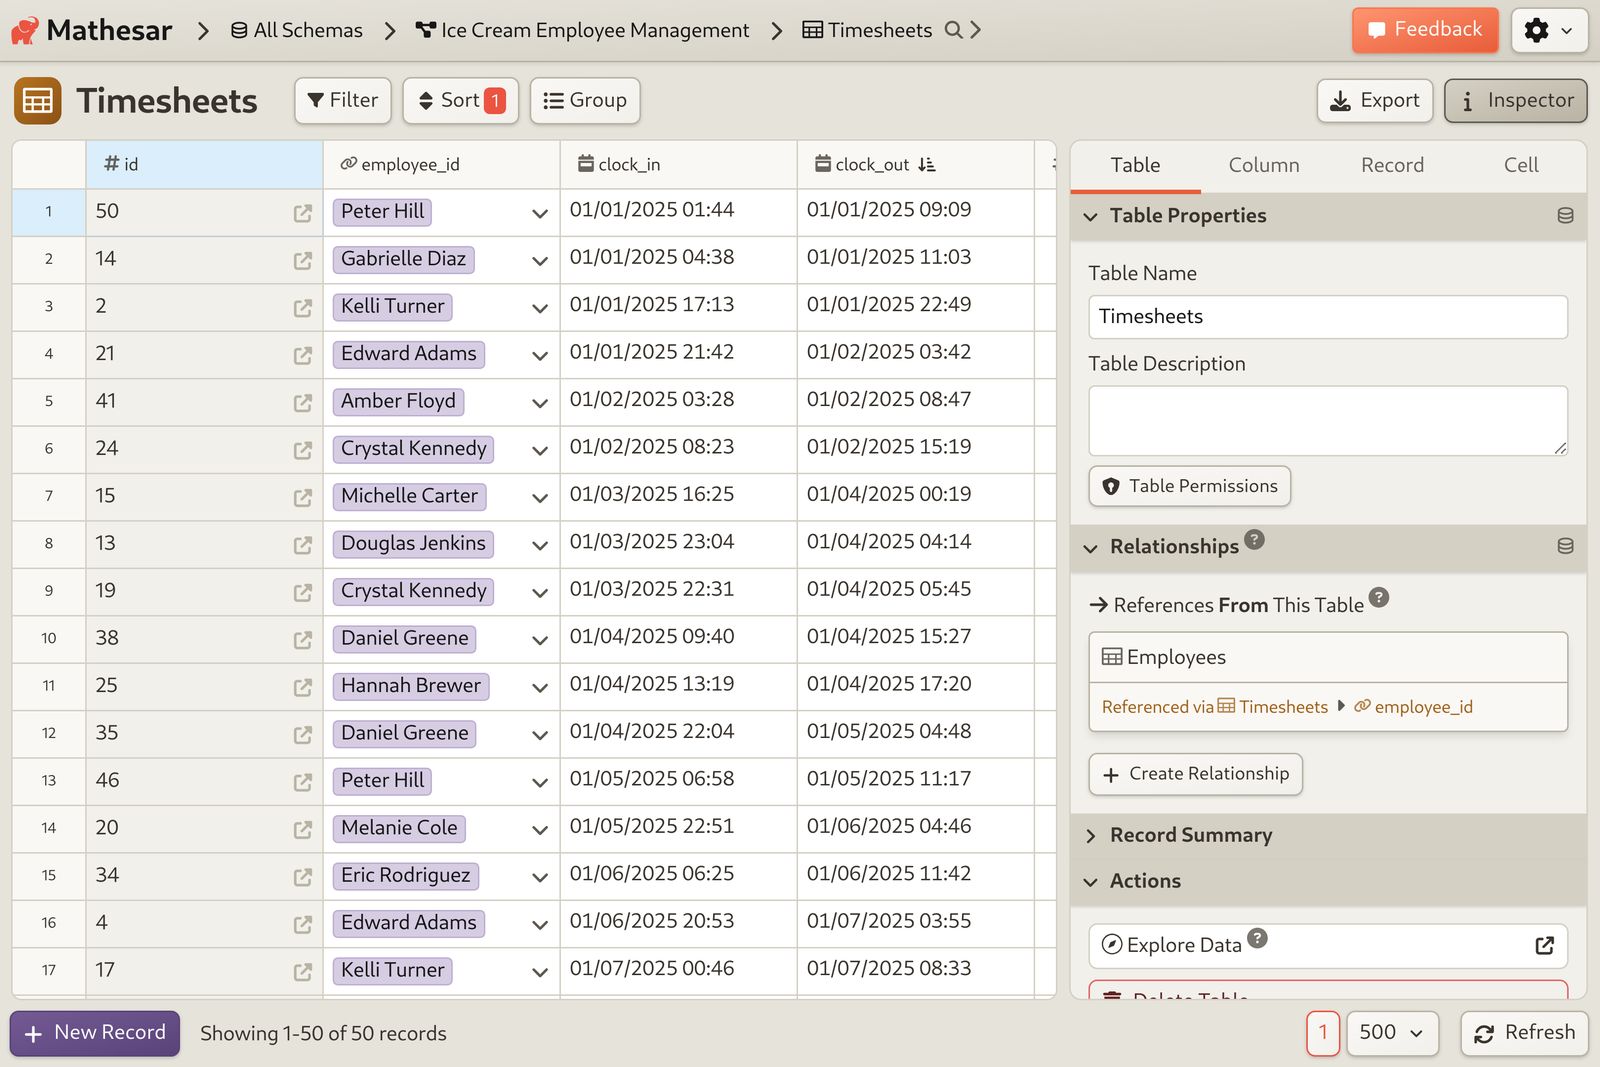Open record 14 via its link icon
Screen dimensions: 1600x1067
pos(303,260)
